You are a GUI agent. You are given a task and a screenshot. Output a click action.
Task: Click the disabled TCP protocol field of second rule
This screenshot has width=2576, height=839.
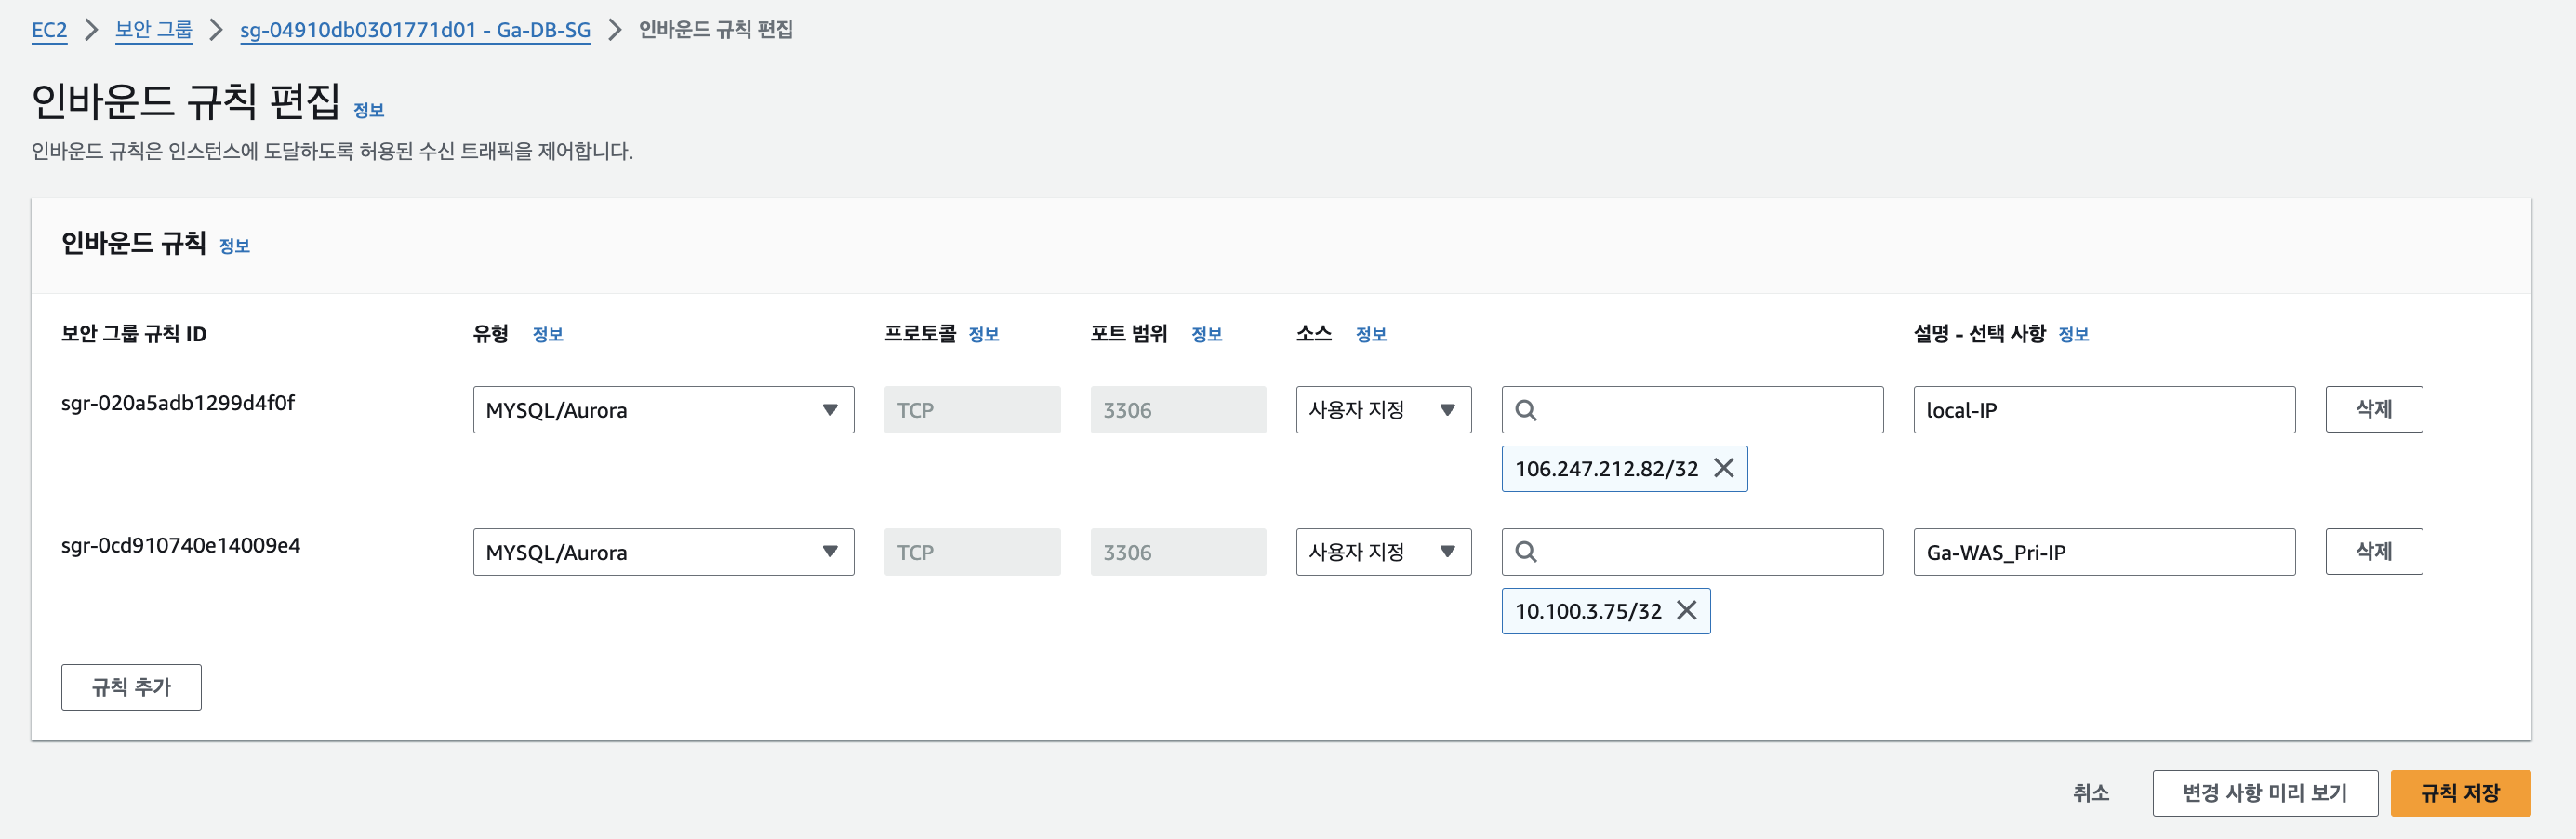pos(972,552)
